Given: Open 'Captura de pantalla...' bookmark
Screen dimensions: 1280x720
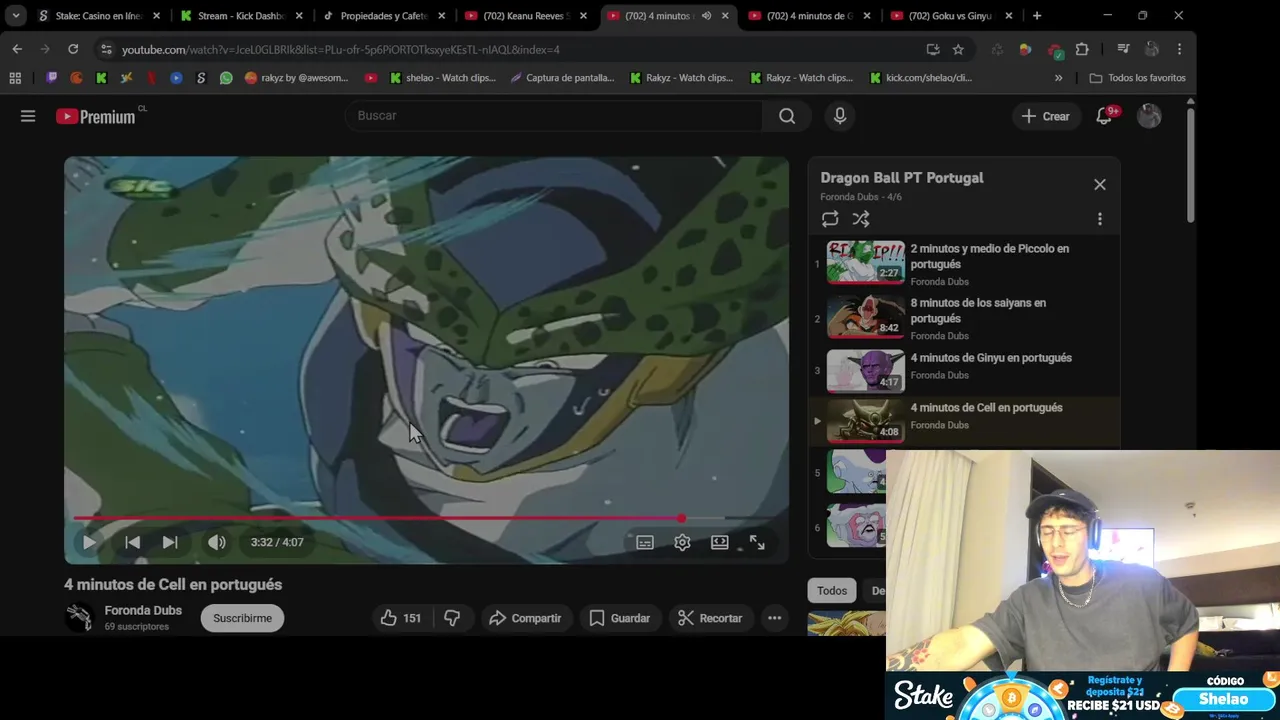Looking at the screenshot, I should pos(562,78).
